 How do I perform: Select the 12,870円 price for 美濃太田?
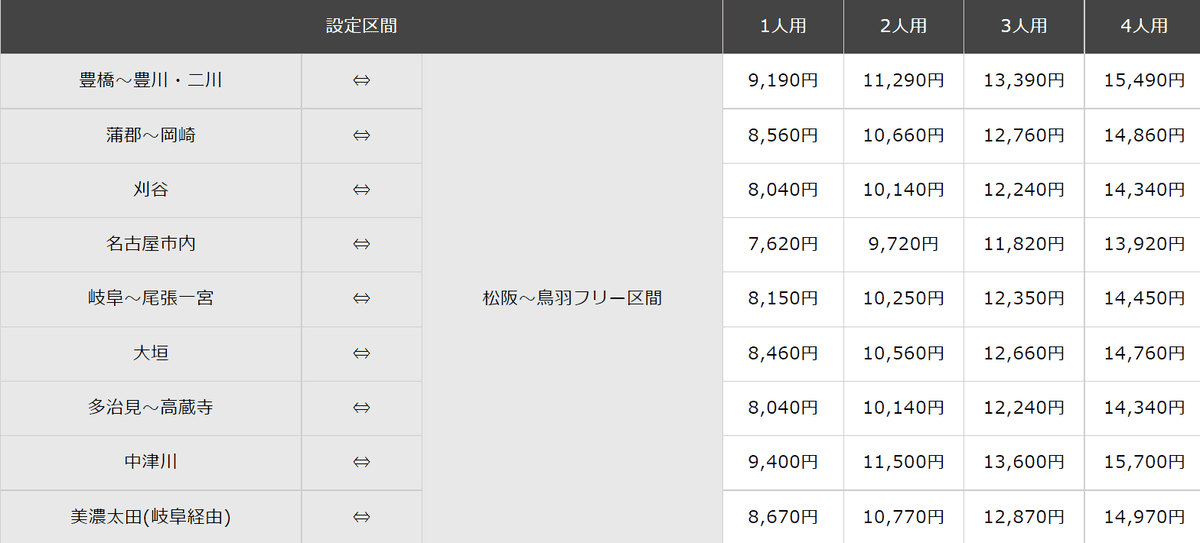click(1024, 517)
